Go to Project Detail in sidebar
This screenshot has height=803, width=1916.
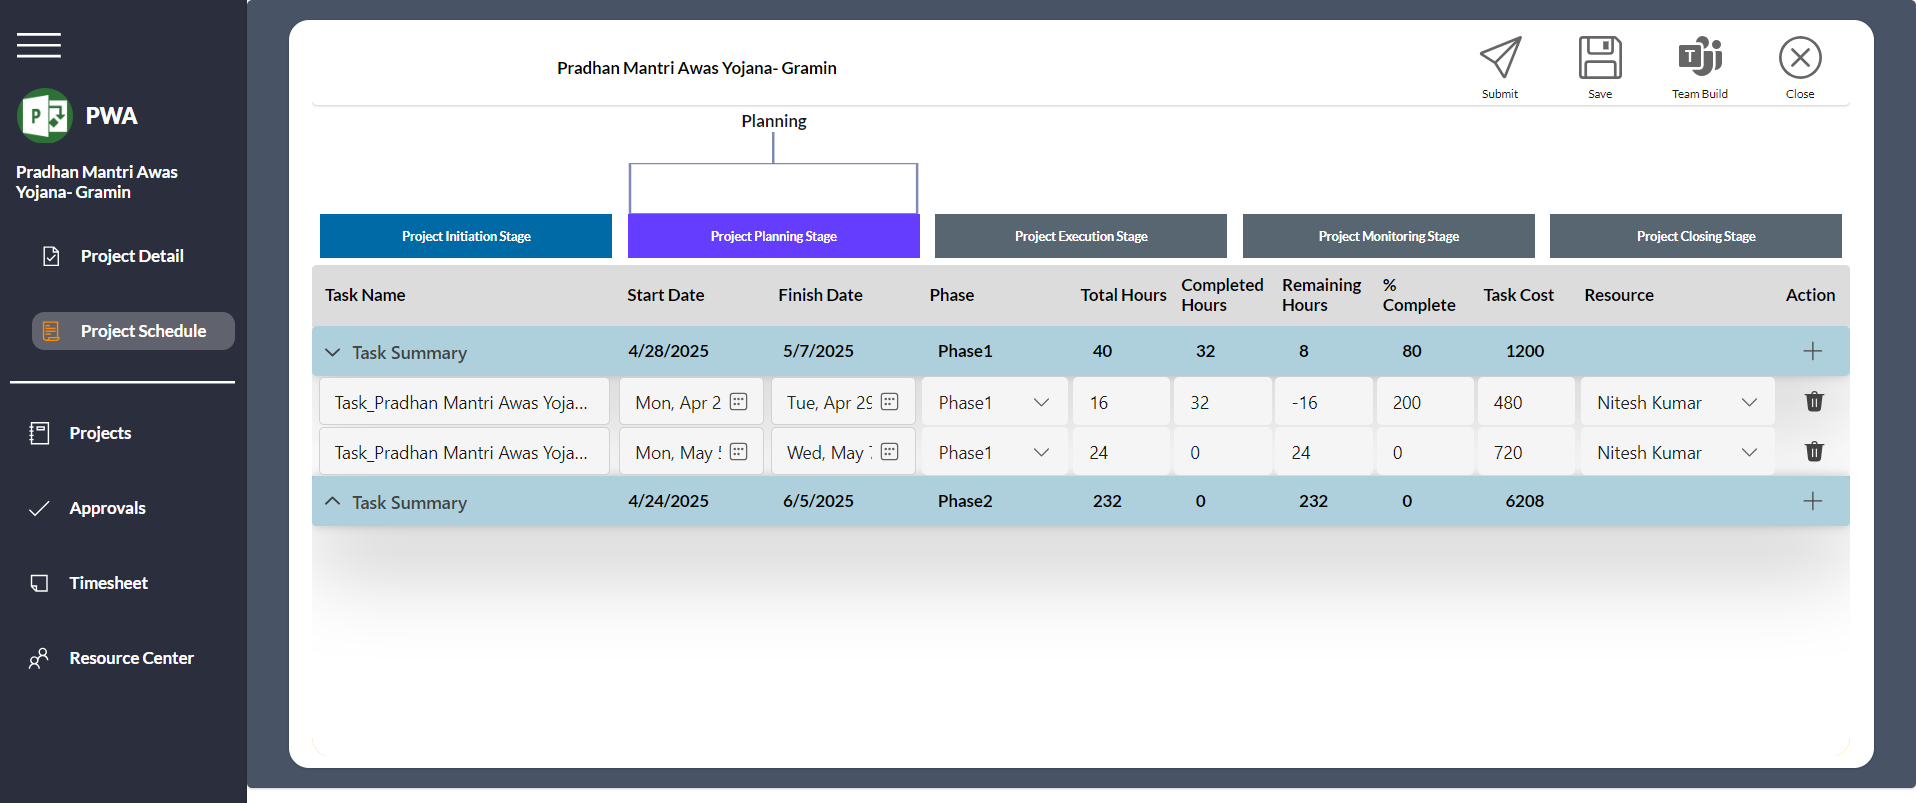132,256
